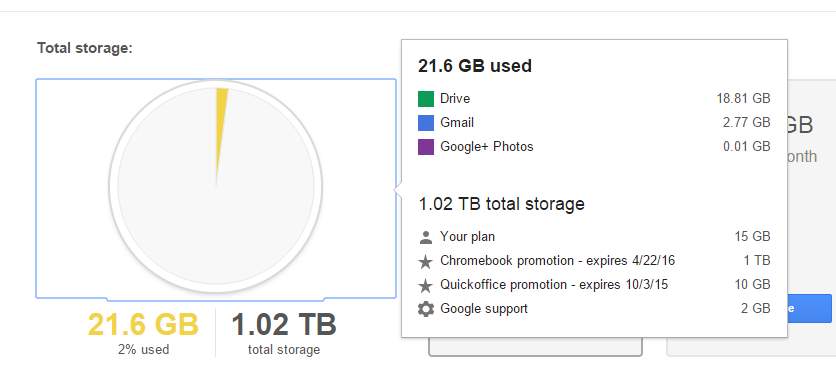This screenshot has width=836, height=392.
Task: Click the yellow 21.6 GB used figure
Action: 143,325
